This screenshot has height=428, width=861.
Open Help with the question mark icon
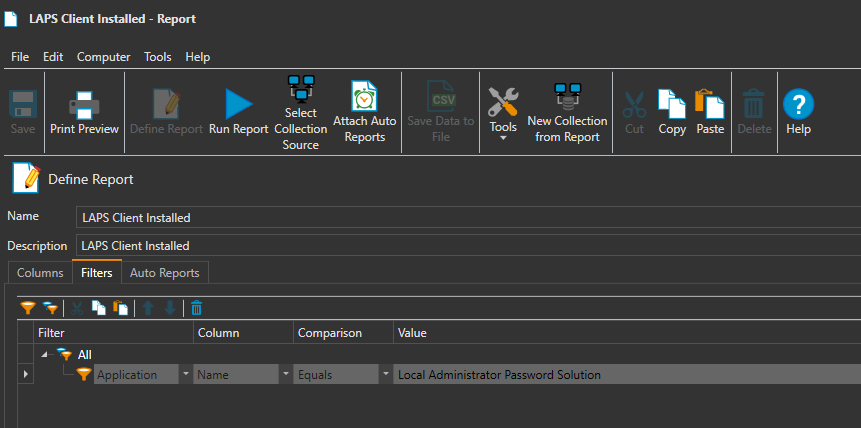[798, 104]
